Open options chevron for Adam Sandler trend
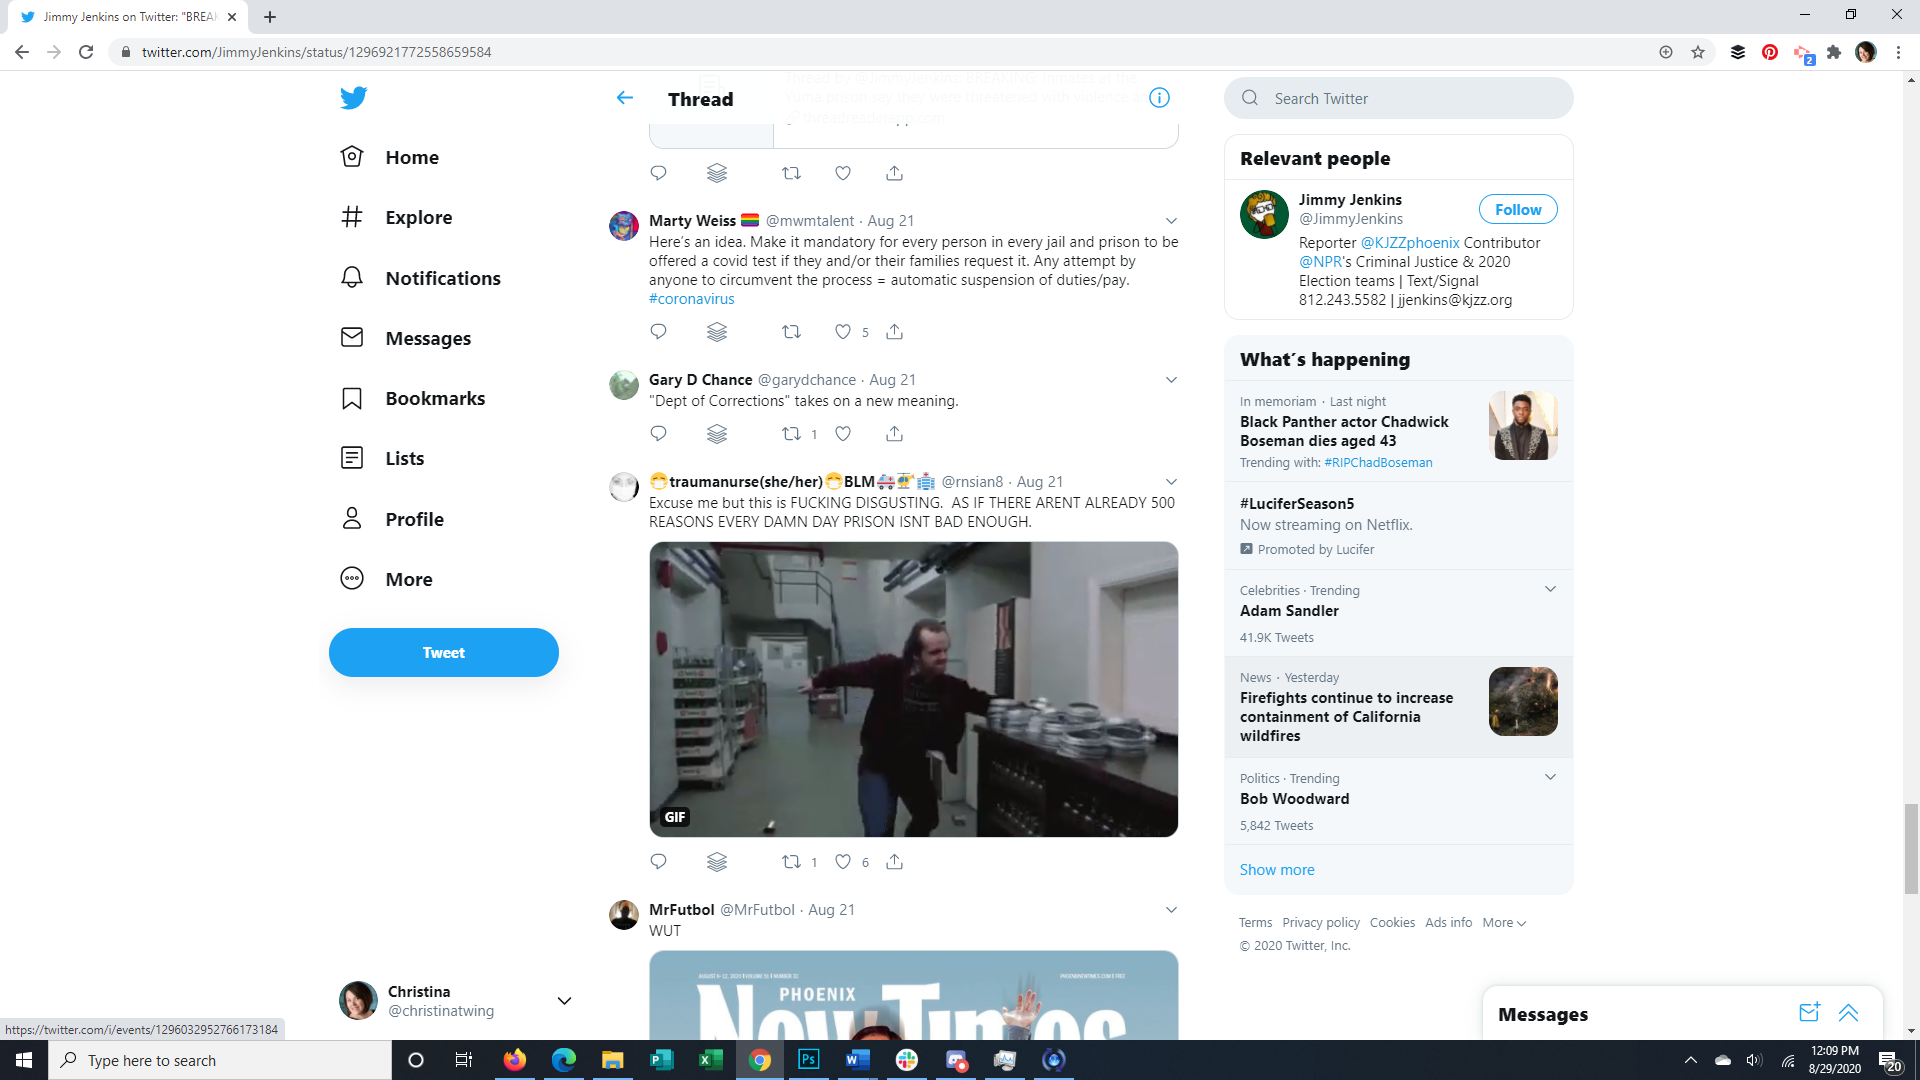Viewport: 1920px width, 1080px height. coord(1550,589)
